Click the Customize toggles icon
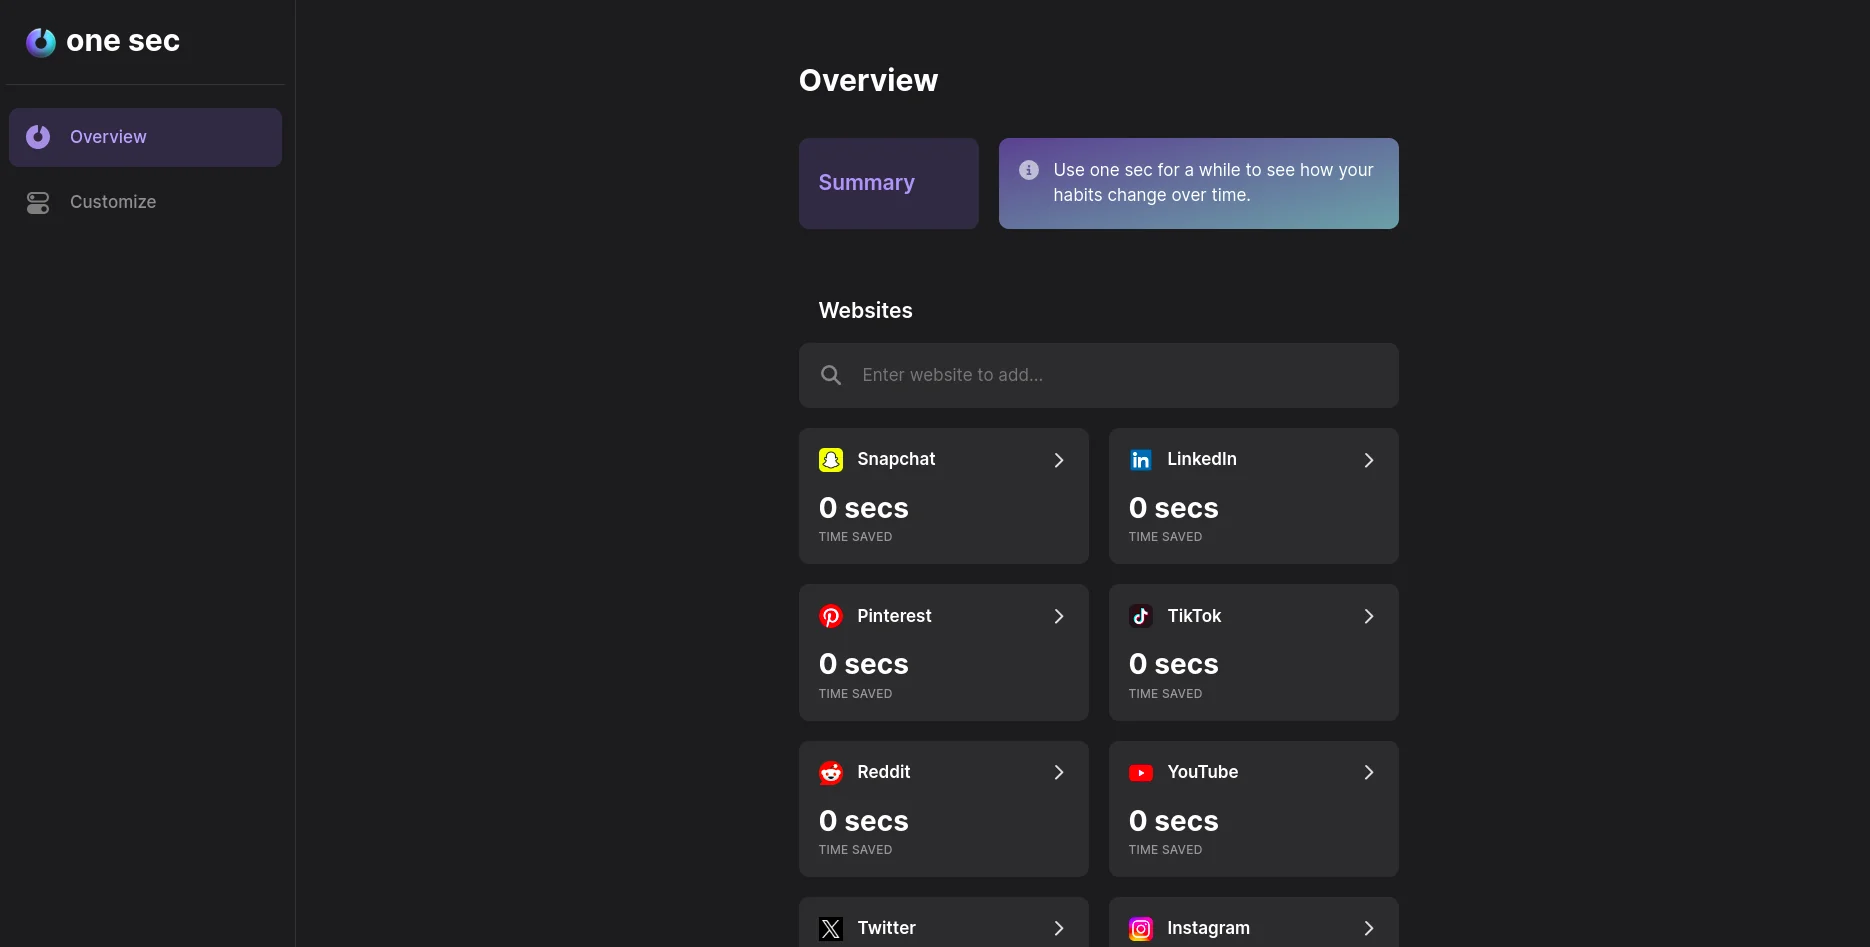 tap(38, 203)
